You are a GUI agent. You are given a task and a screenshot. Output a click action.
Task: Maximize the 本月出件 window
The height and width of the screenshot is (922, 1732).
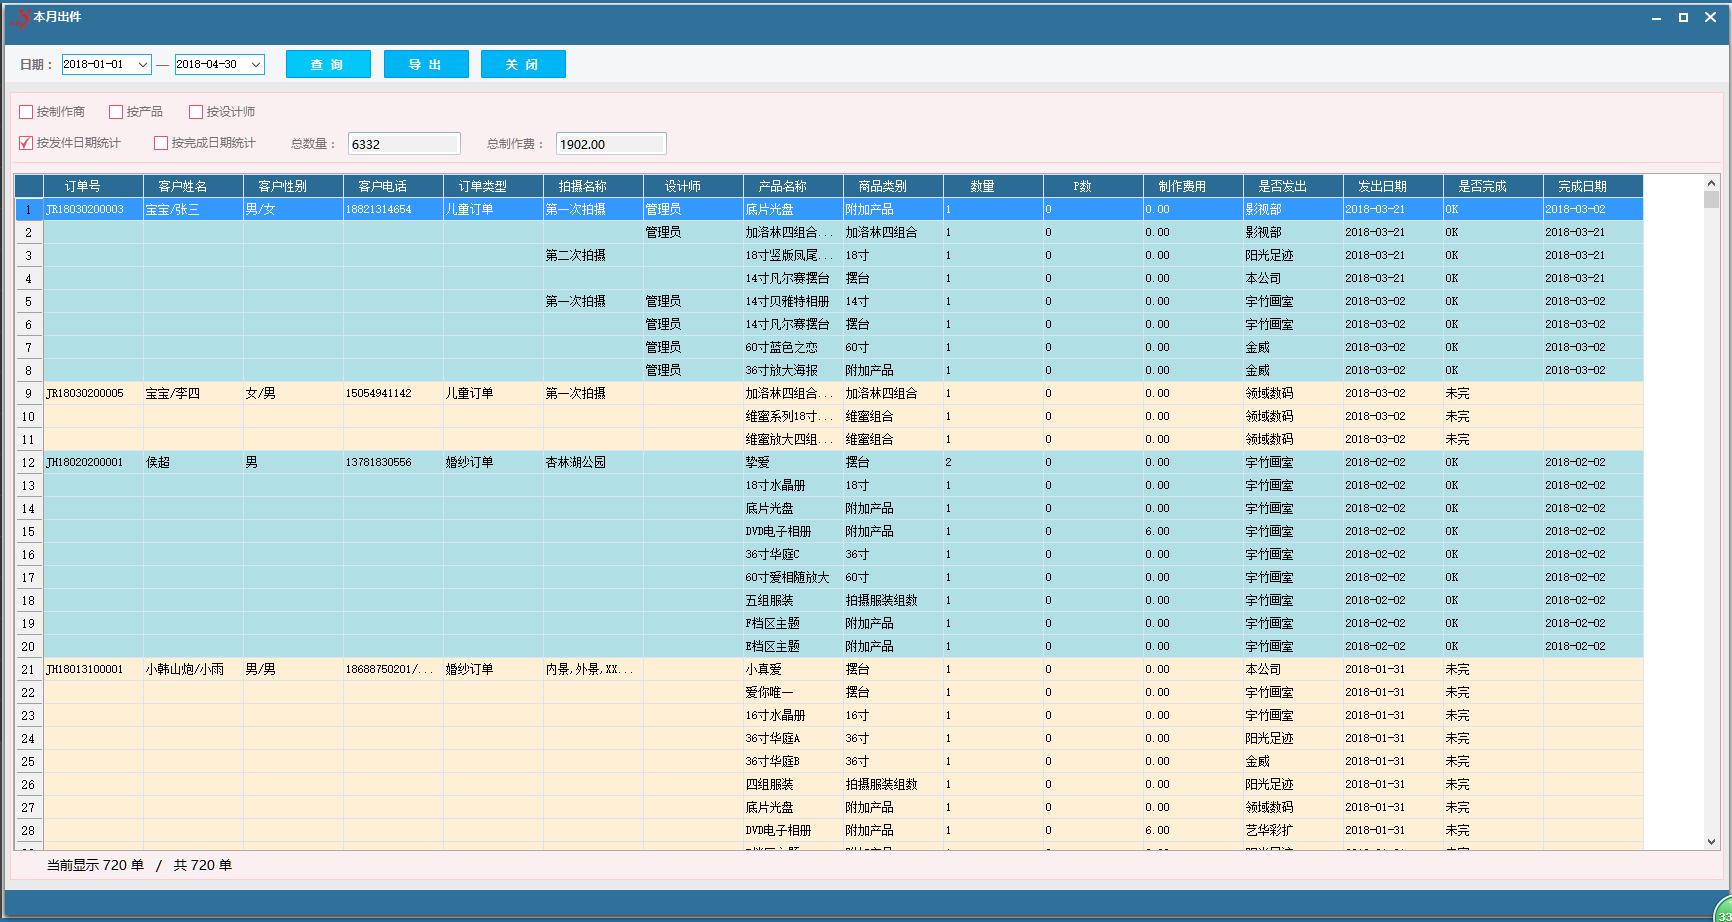(1683, 18)
